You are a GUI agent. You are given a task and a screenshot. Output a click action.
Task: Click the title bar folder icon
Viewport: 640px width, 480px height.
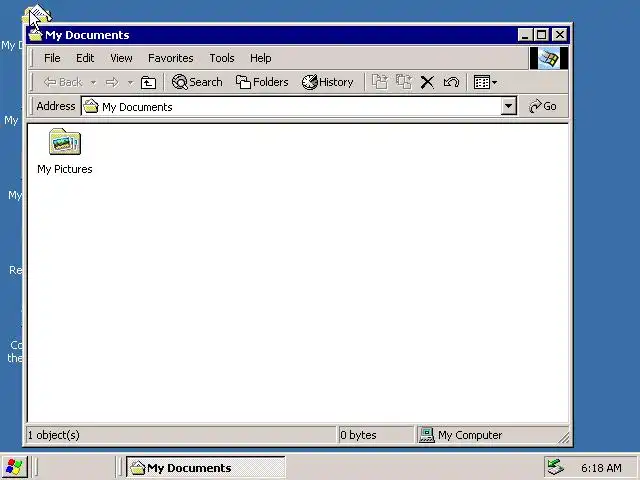(x=36, y=35)
